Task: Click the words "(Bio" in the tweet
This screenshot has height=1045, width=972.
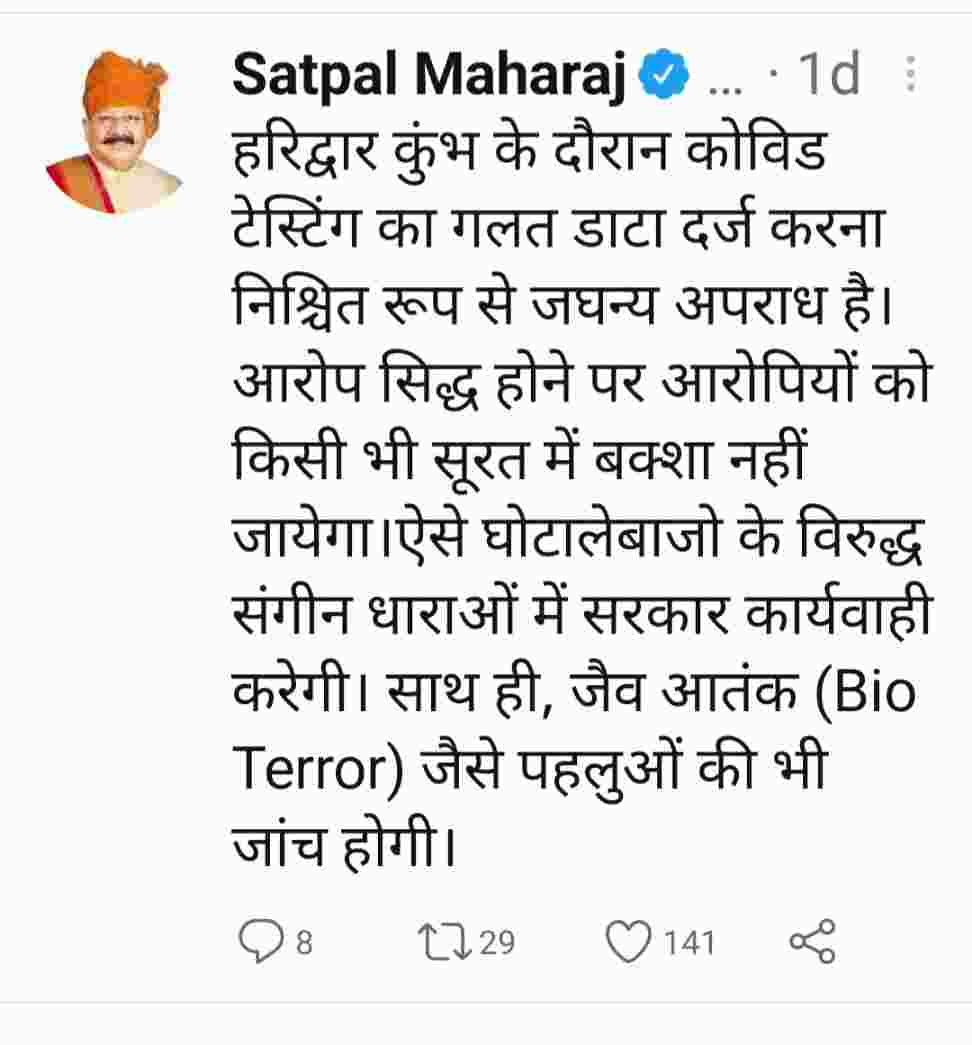Action: pos(869,694)
